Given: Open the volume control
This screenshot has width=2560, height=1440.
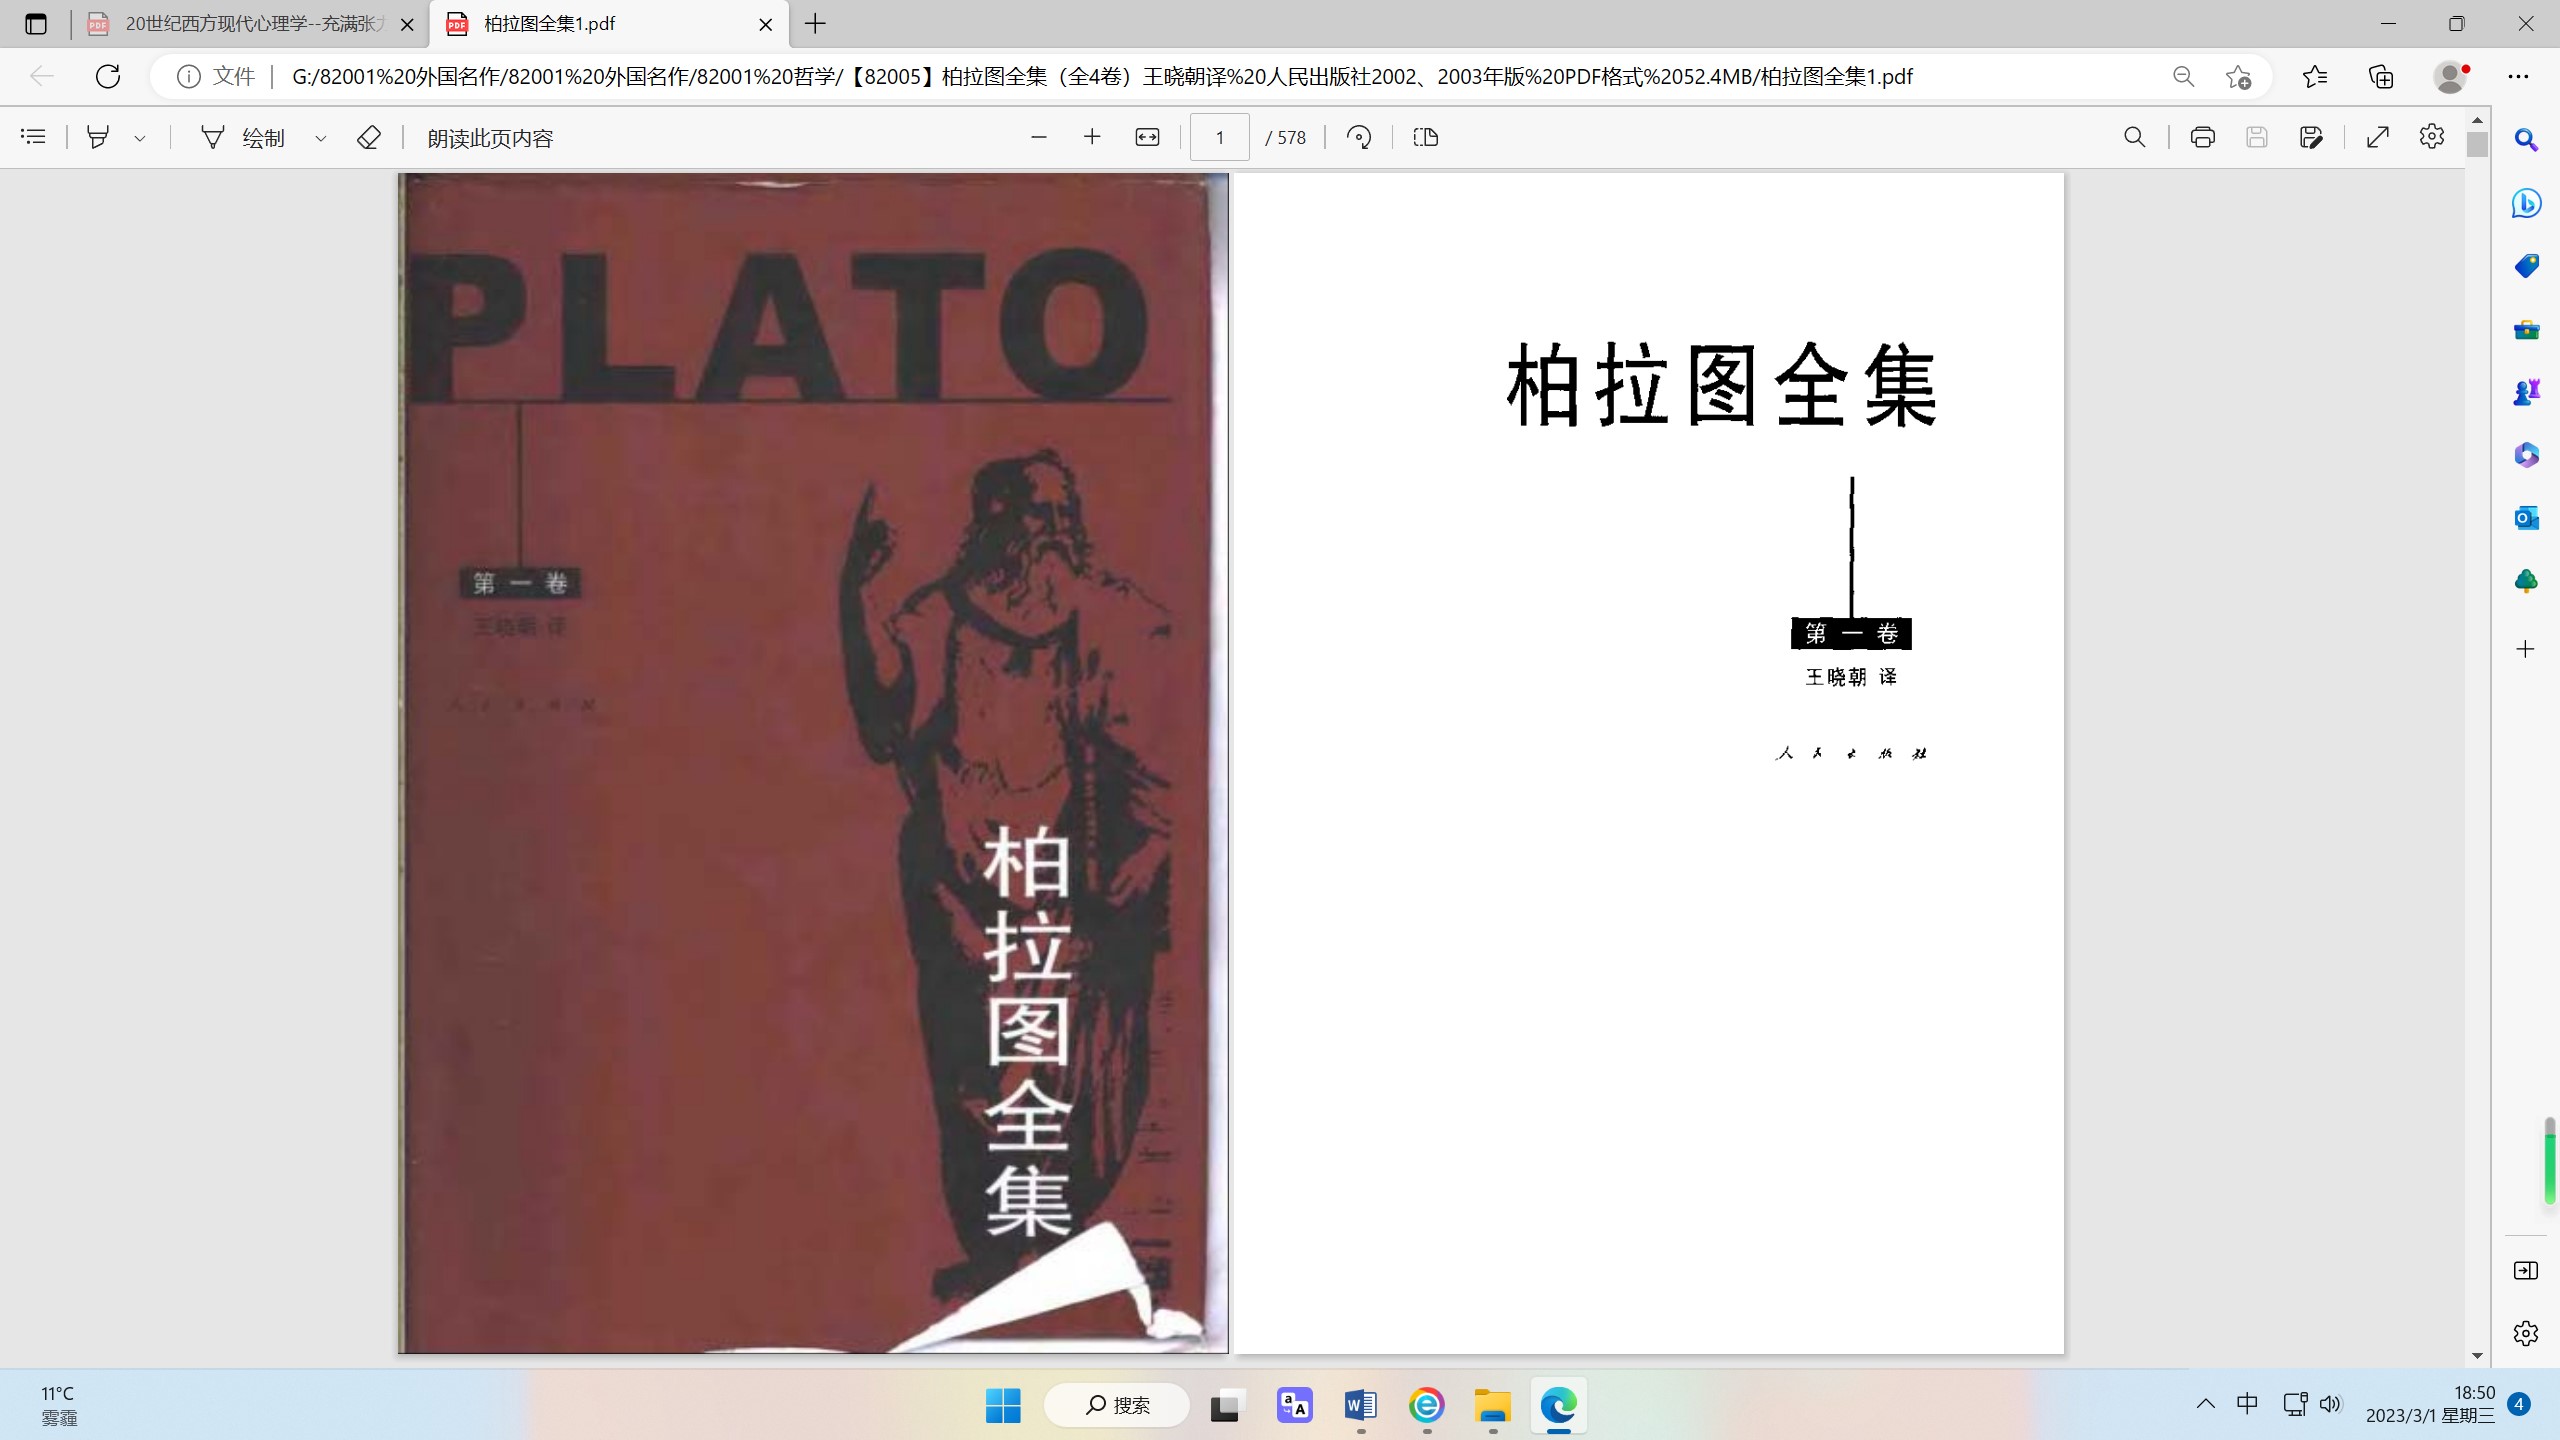Looking at the screenshot, I should click(x=2331, y=1404).
